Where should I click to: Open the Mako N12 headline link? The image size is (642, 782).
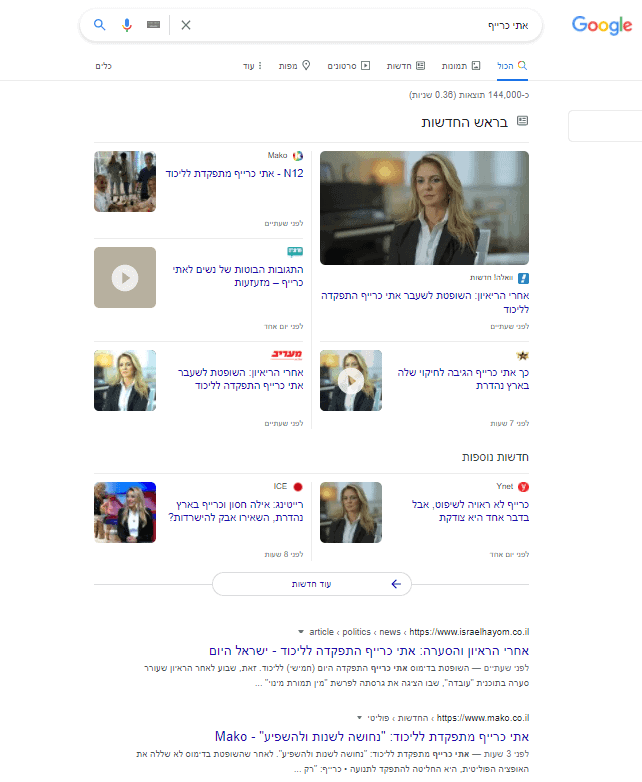click(x=234, y=174)
